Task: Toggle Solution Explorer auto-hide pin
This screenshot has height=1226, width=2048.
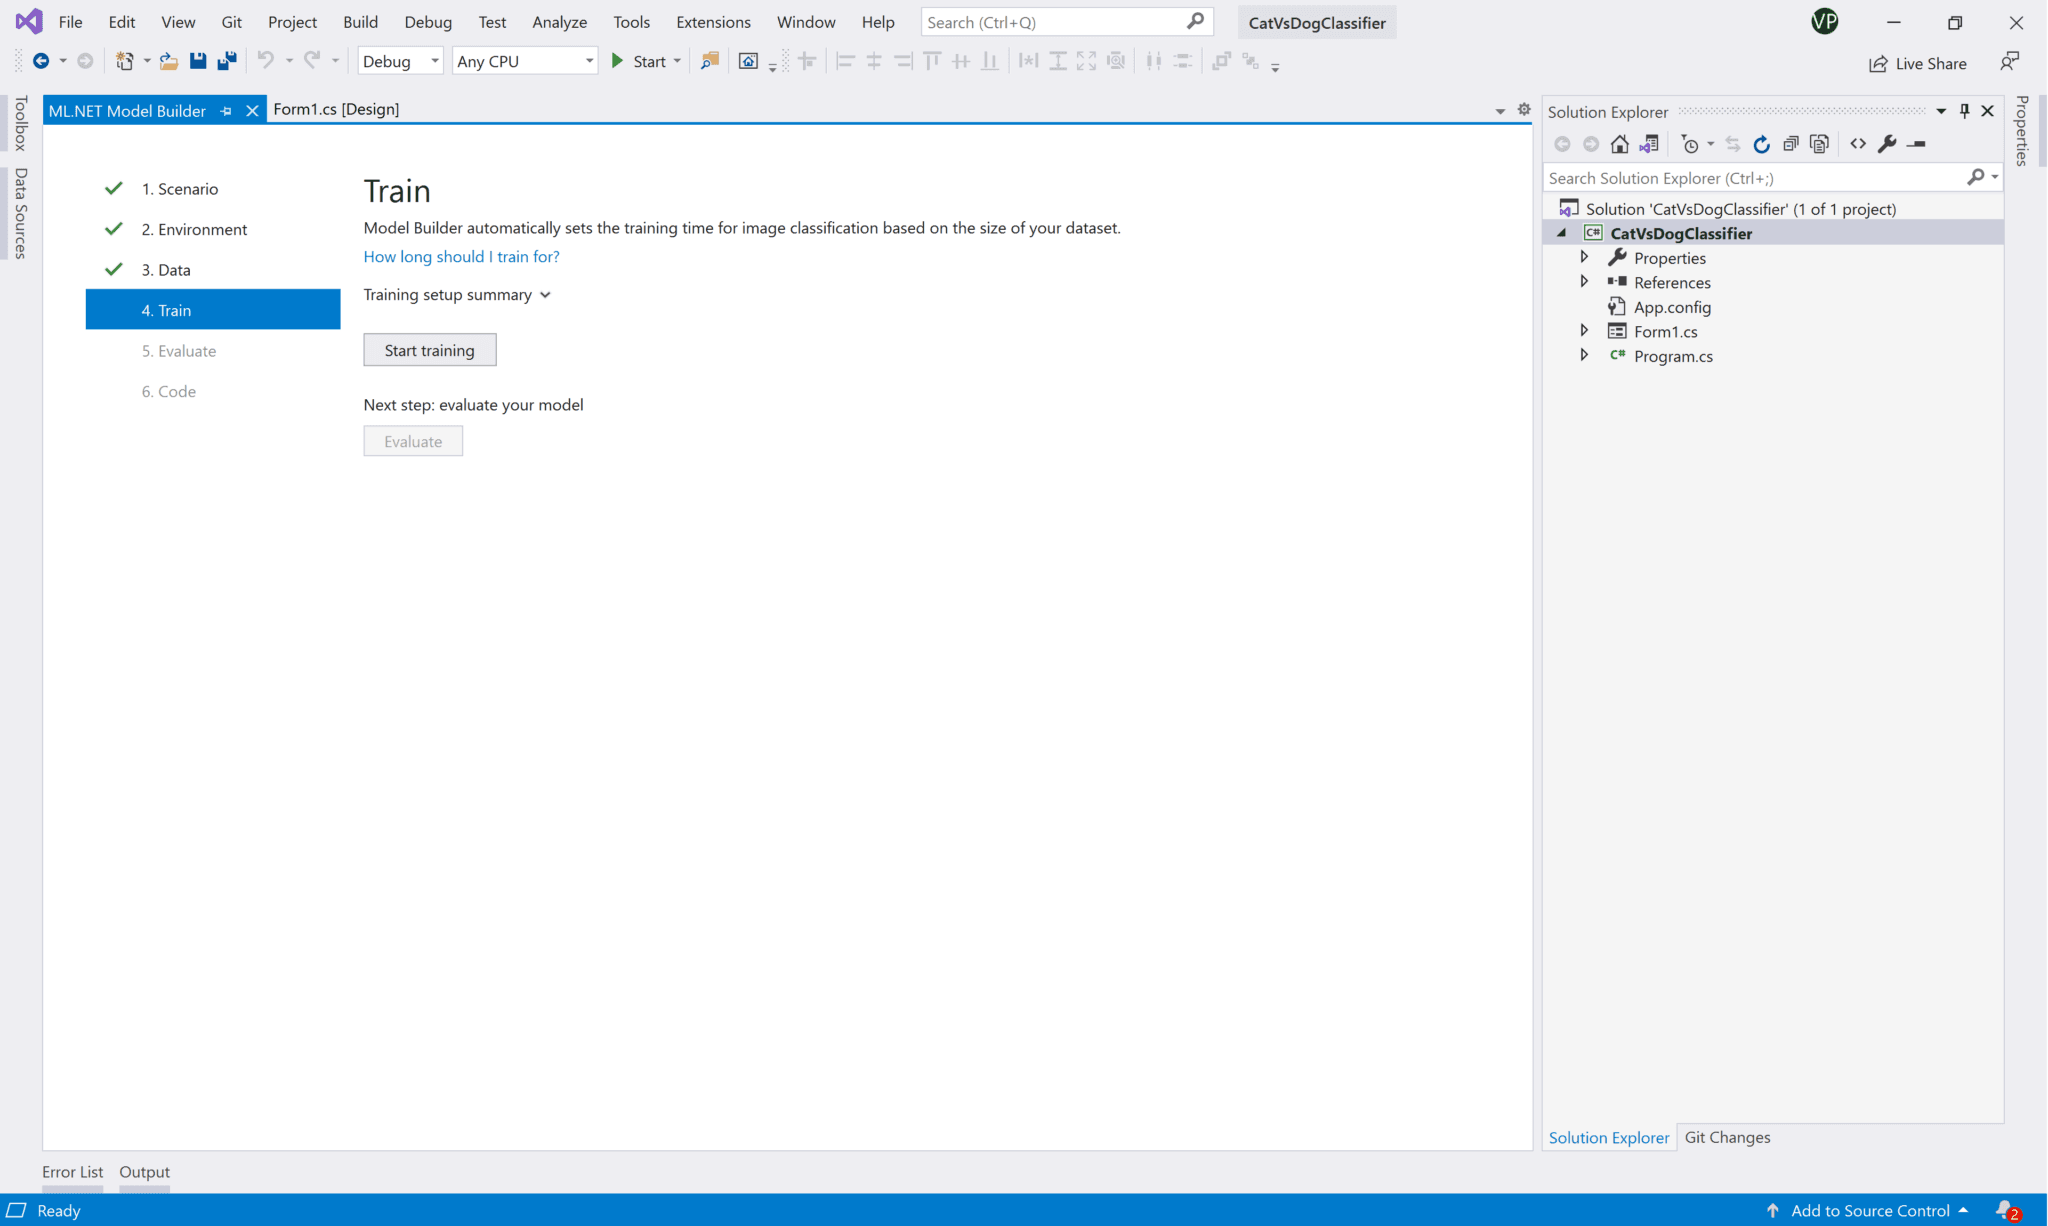Action: coord(1964,111)
